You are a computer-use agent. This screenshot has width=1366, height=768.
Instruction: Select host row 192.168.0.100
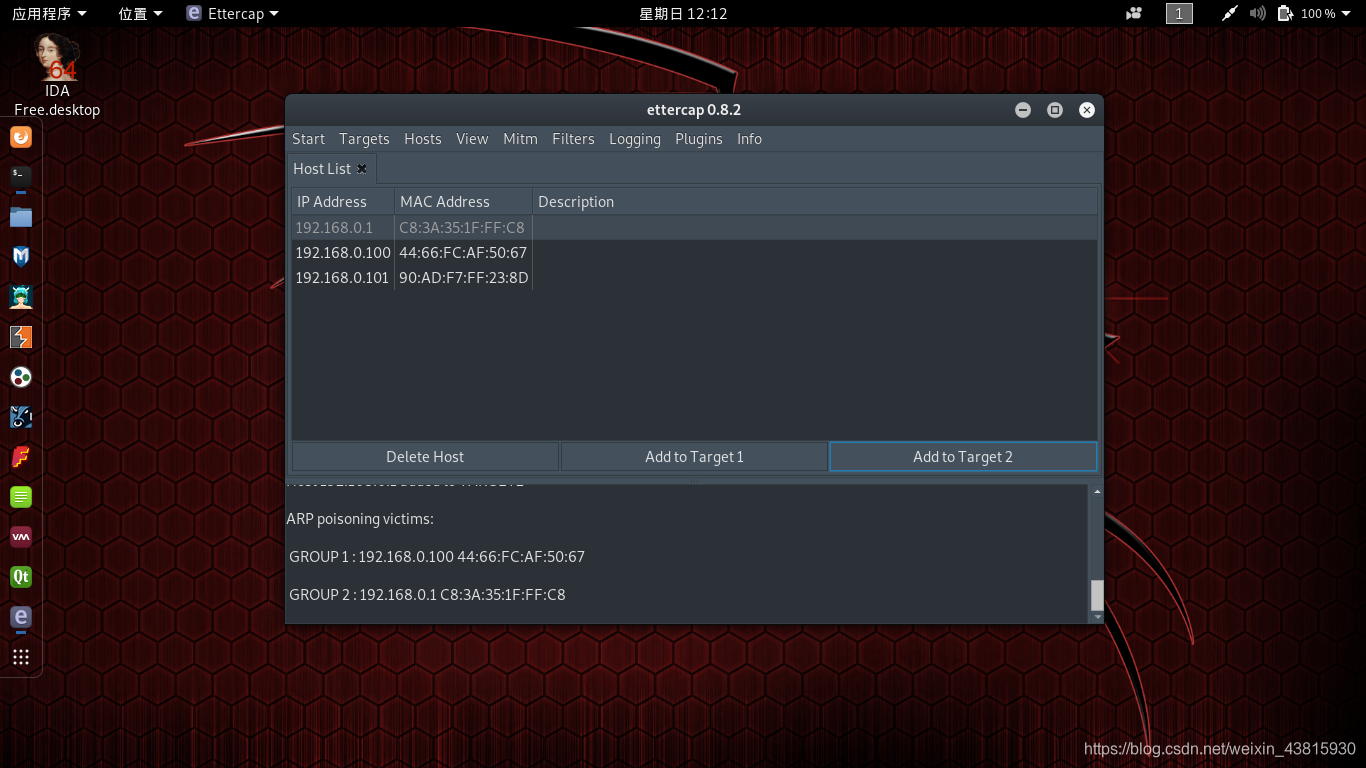(694, 253)
